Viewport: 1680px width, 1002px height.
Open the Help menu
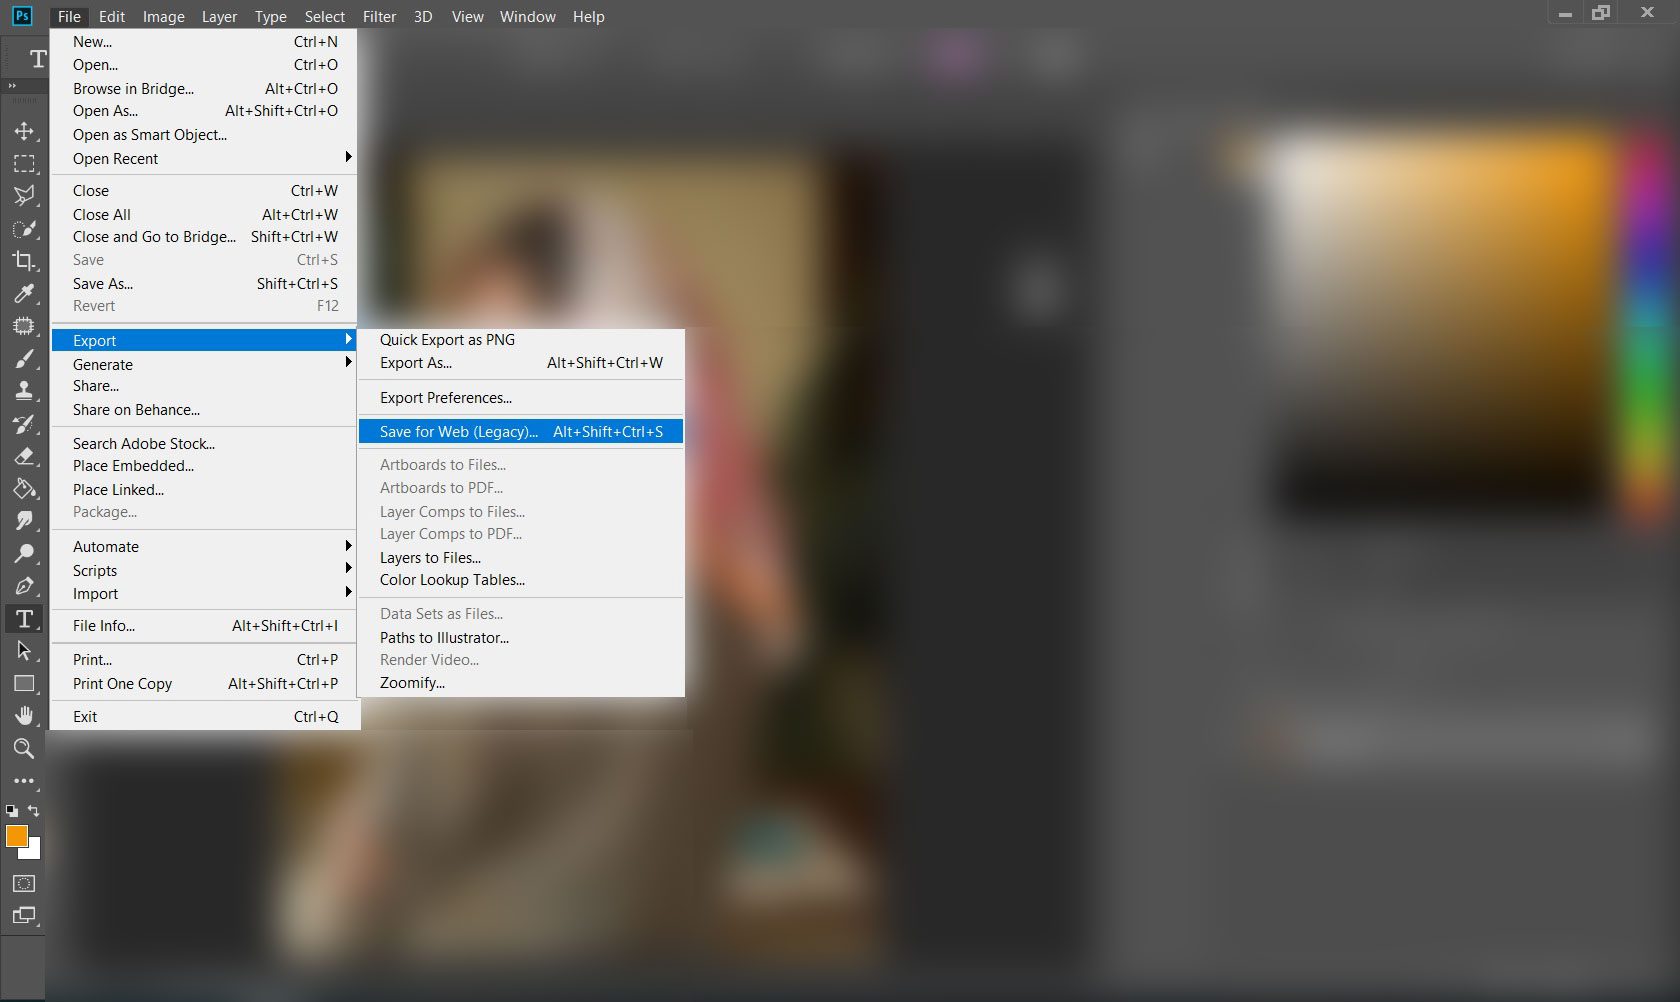[588, 16]
